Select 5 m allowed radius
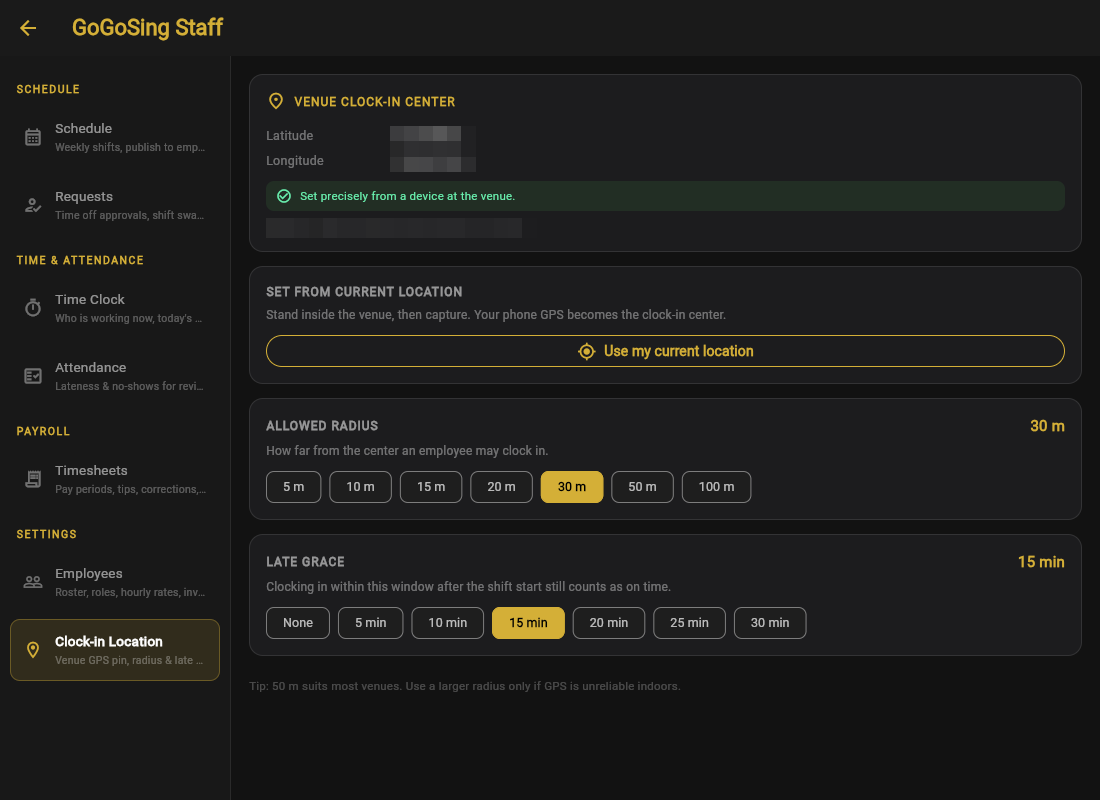 click(x=293, y=487)
